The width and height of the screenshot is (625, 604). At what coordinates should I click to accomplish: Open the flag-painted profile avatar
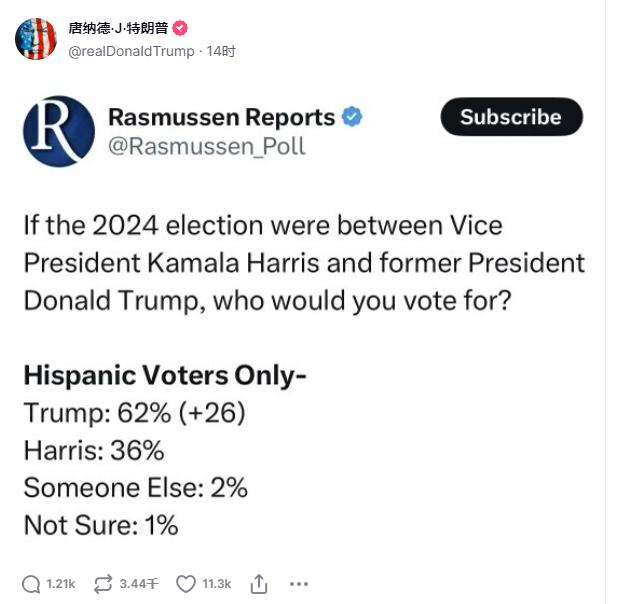[x=36, y=39]
